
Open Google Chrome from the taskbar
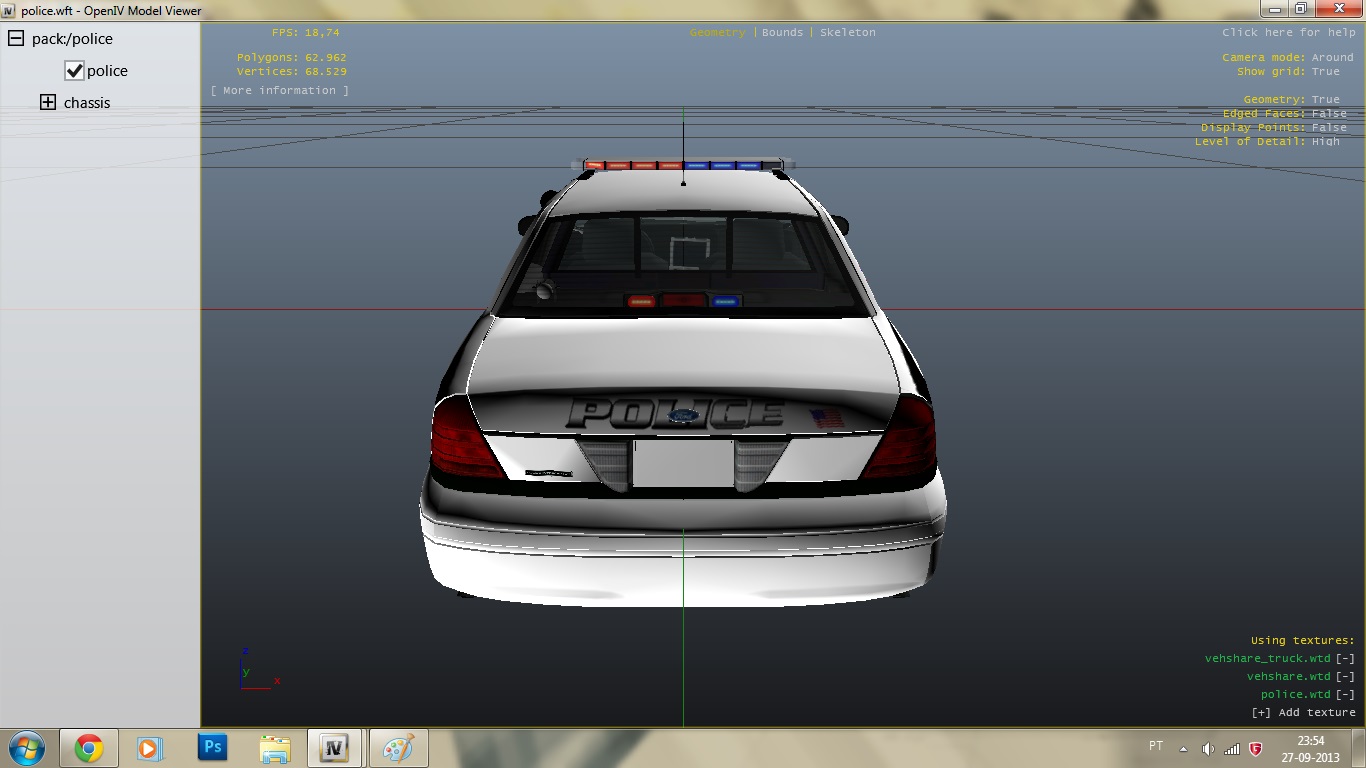click(88, 748)
